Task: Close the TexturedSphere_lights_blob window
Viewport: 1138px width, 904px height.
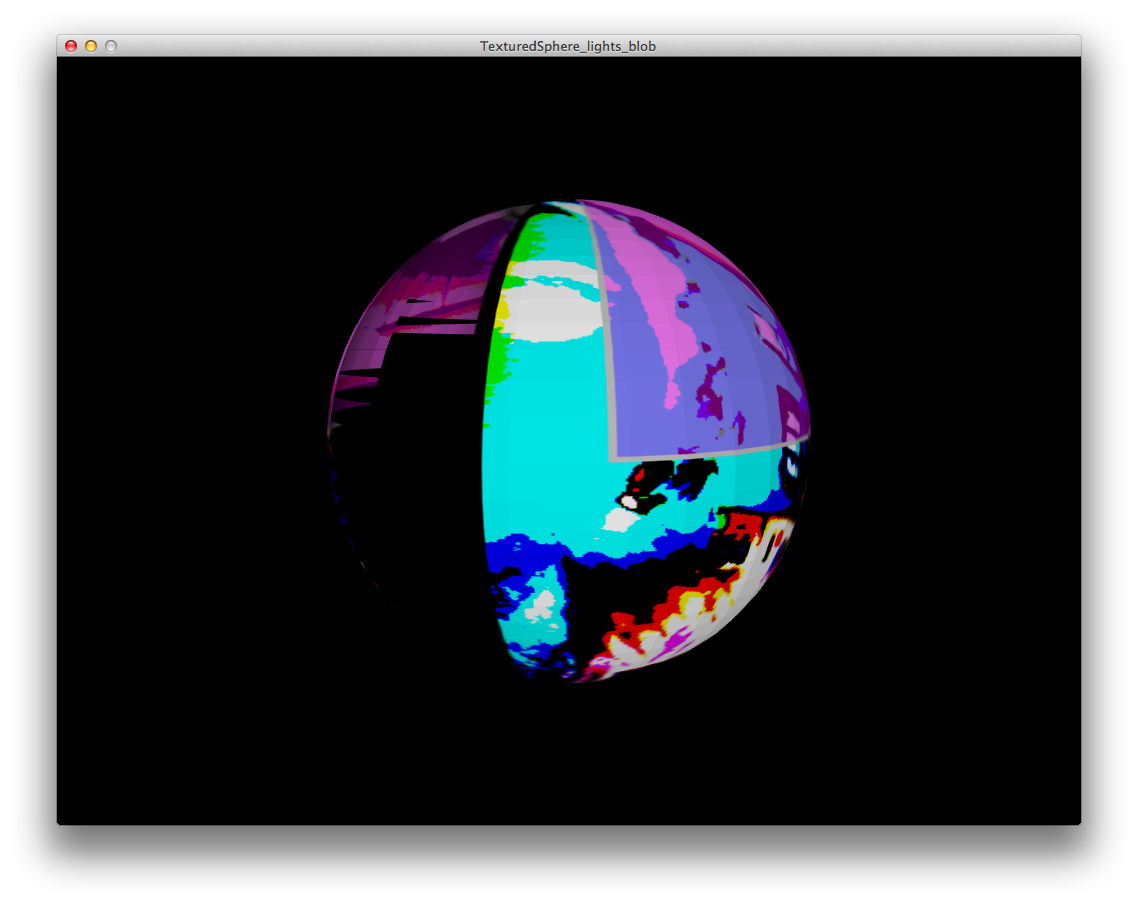Action: point(71,46)
